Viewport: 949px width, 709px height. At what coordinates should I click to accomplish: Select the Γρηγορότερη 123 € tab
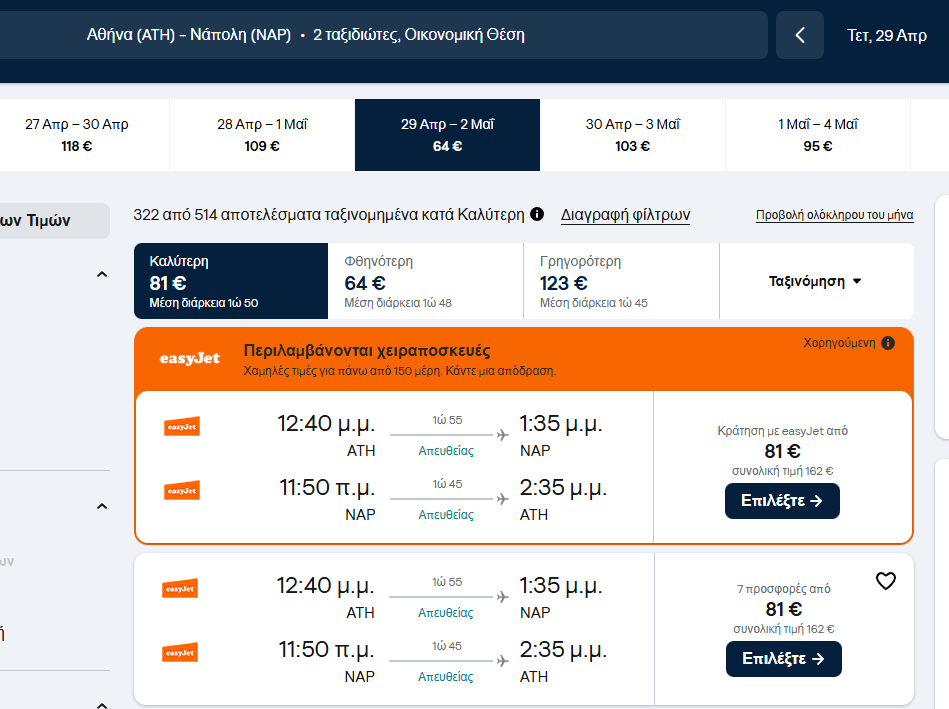coord(620,281)
